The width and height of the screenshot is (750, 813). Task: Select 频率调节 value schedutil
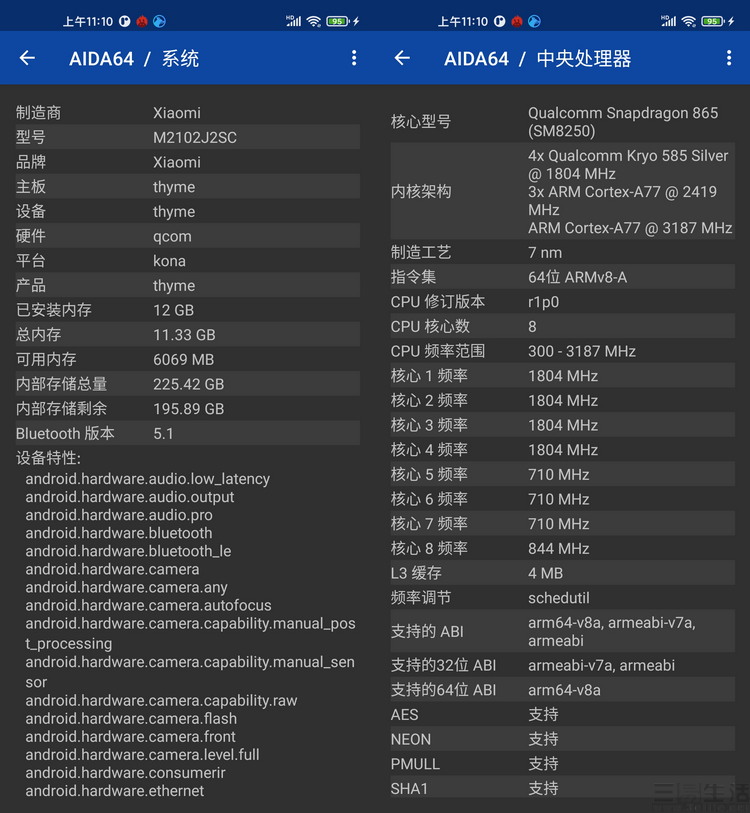coord(559,598)
